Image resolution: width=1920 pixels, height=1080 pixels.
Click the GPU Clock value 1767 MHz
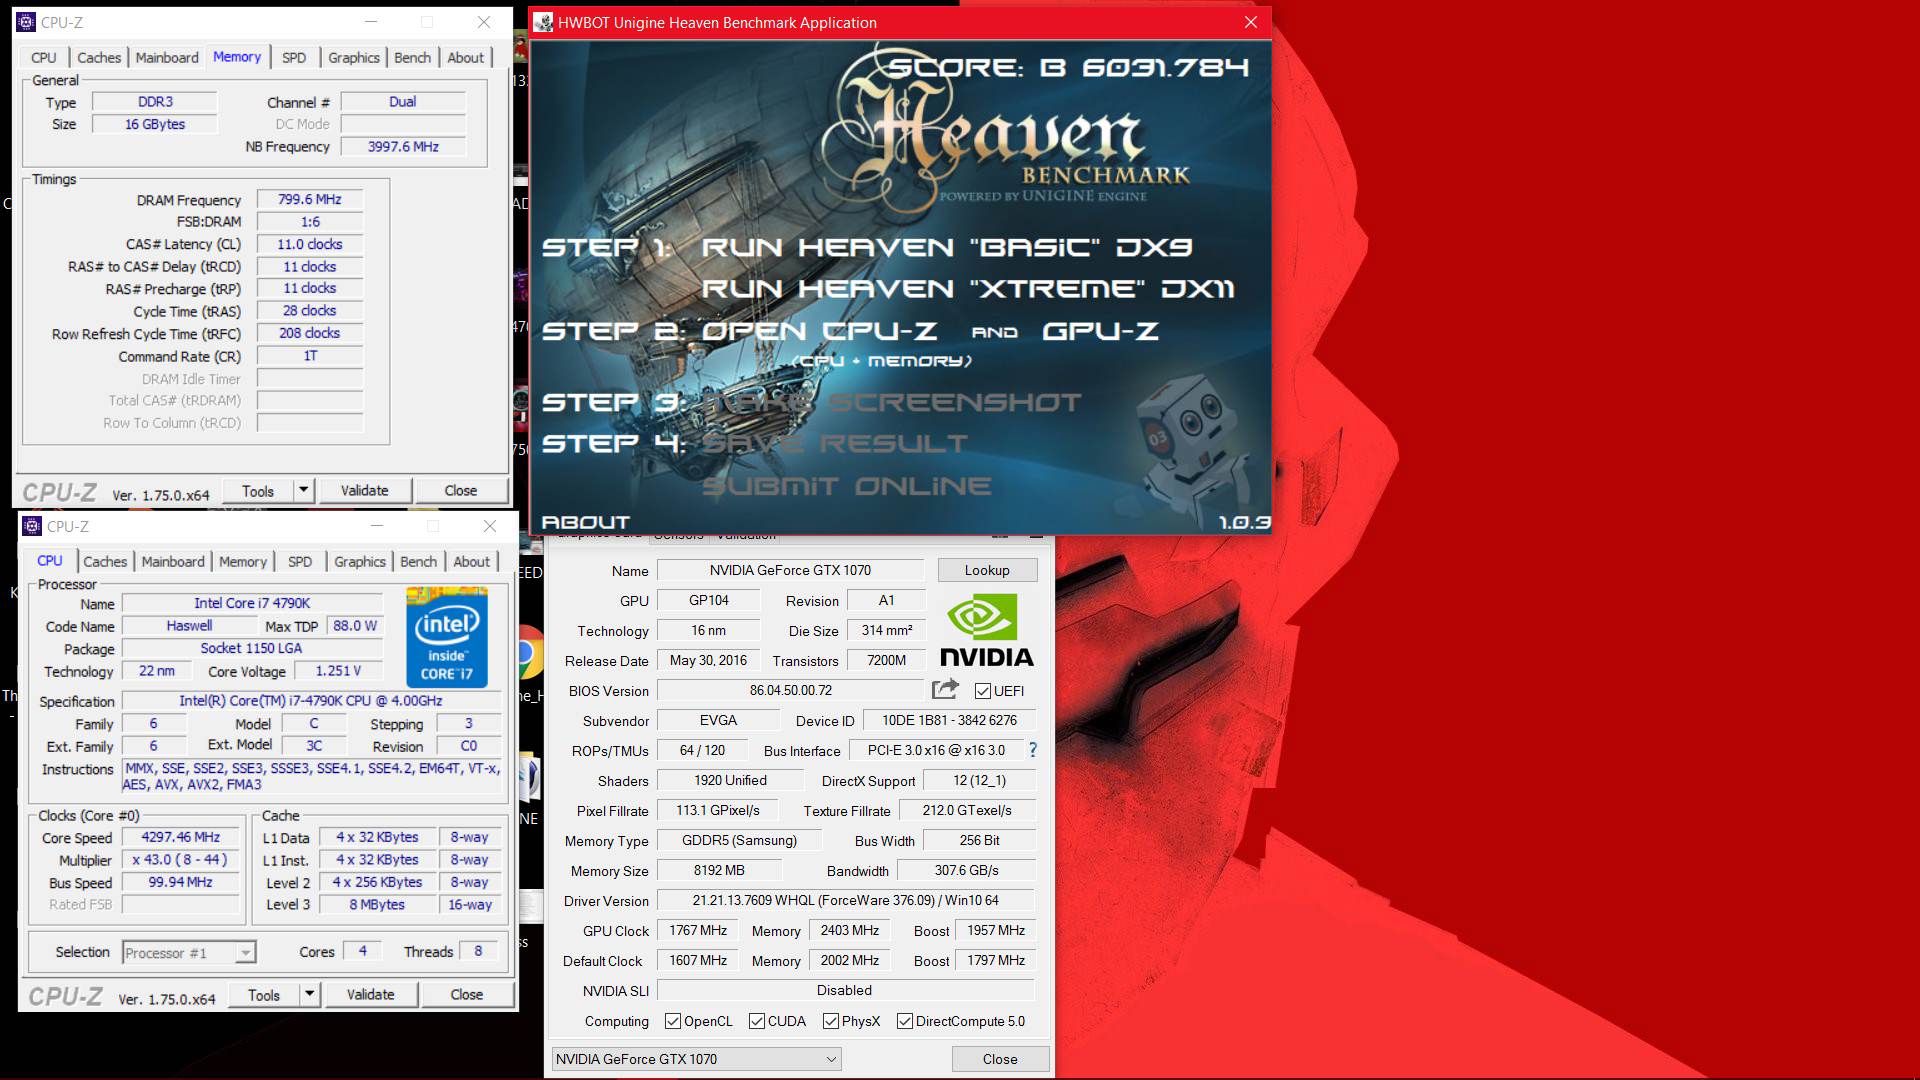click(698, 930)
